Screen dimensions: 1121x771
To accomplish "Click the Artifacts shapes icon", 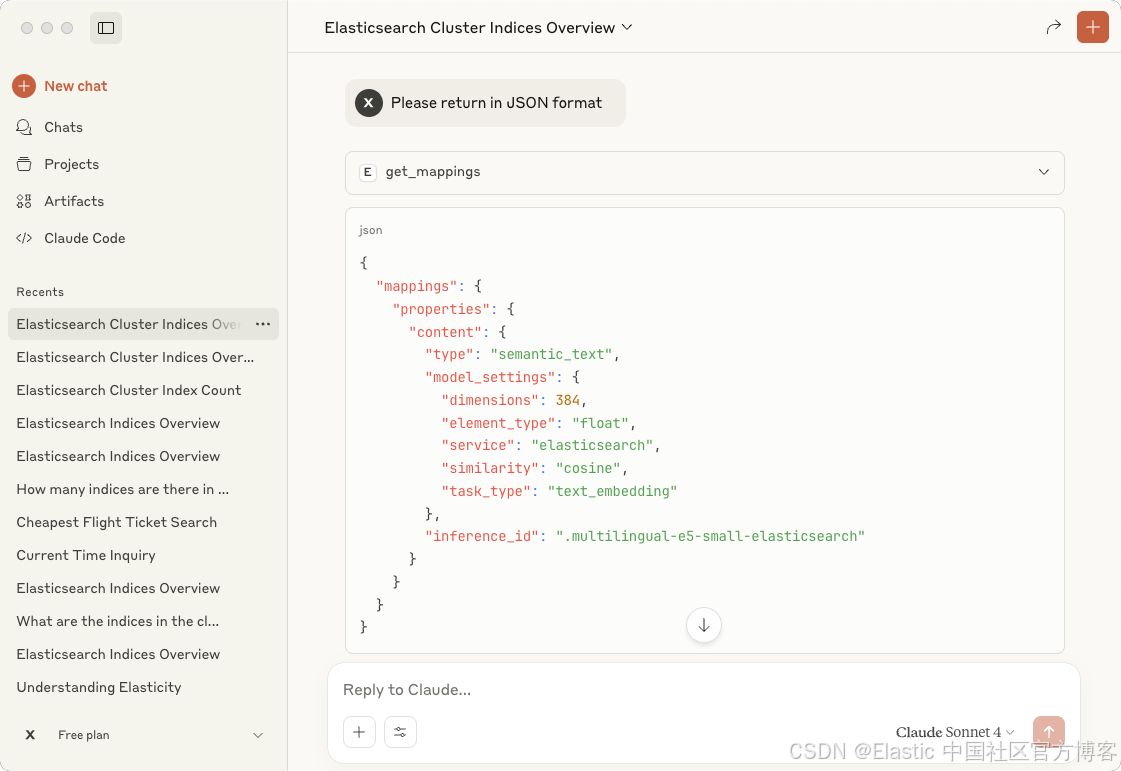I will click(x=24, y=202).
